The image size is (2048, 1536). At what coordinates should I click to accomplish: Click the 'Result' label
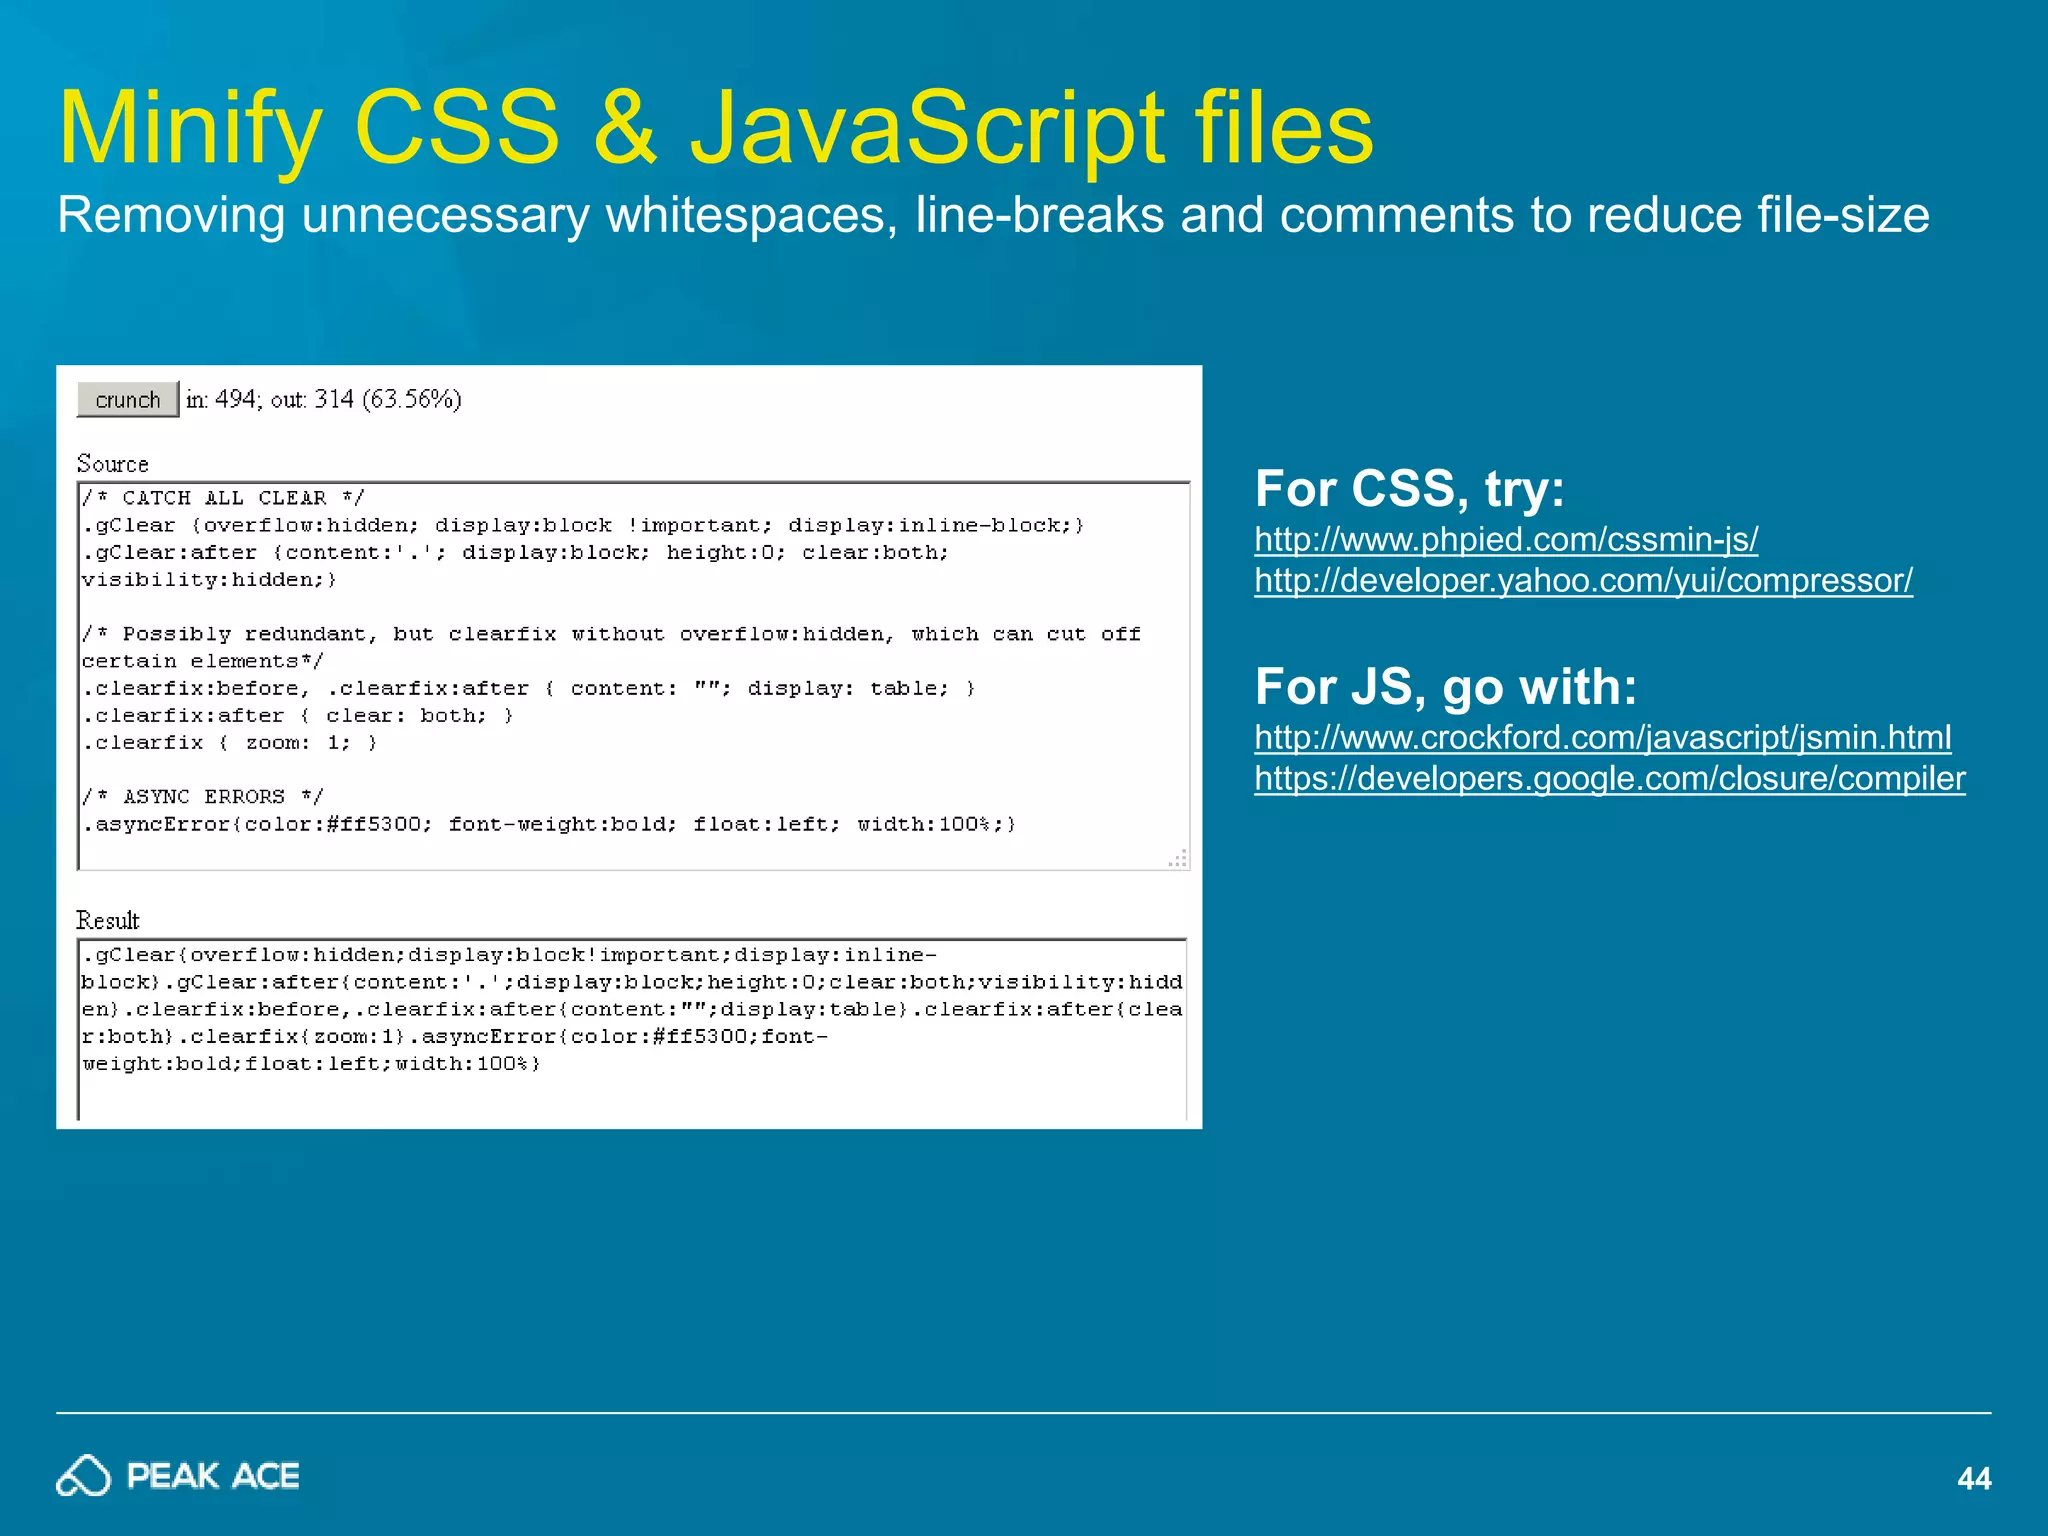pos(108,921)
